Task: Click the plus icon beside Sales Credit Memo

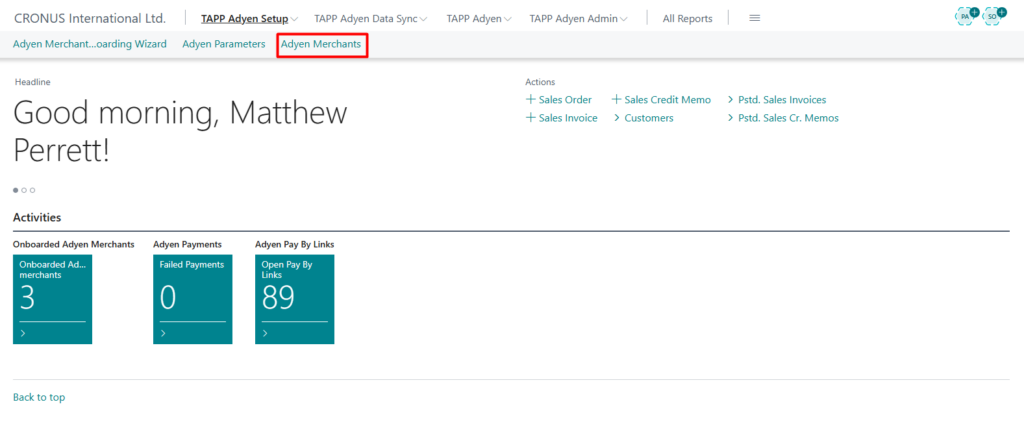Action: tap(616, 100)
